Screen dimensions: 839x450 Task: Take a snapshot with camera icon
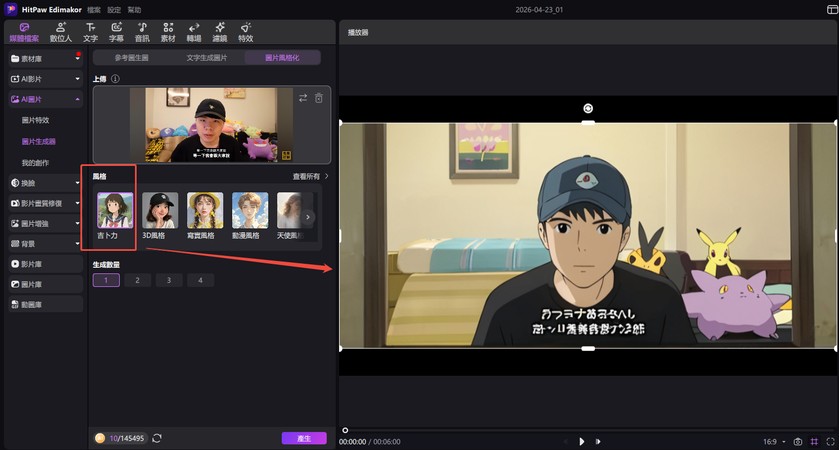[798, 441]
